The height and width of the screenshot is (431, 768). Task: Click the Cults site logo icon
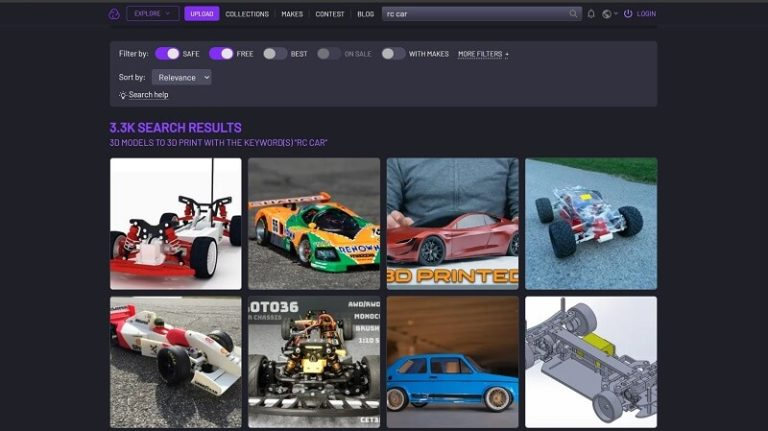(x=114, y=14)
